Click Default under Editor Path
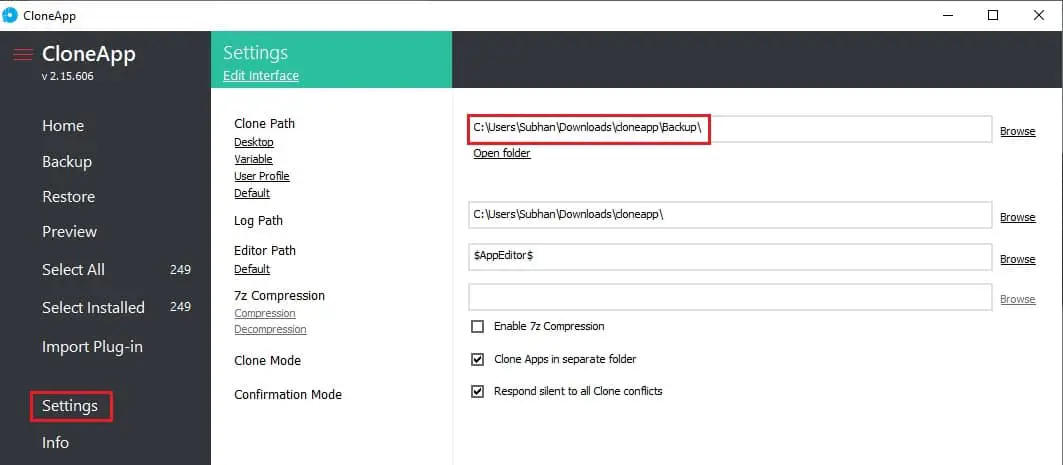This screenshot has height=465, width=1063. tap(252, 268)
